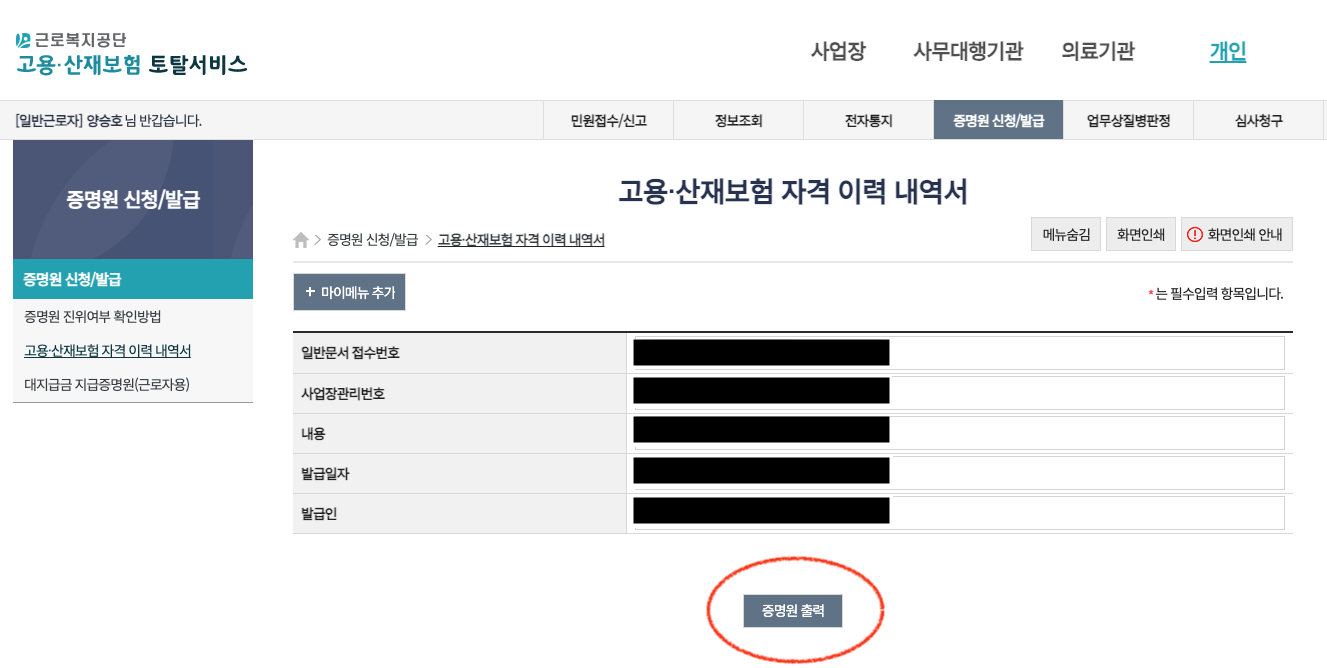The height and width of the screenshot is (668, 1327).
Task: Click the circled 증명원 출력 button
Action: tap(792, 611)
